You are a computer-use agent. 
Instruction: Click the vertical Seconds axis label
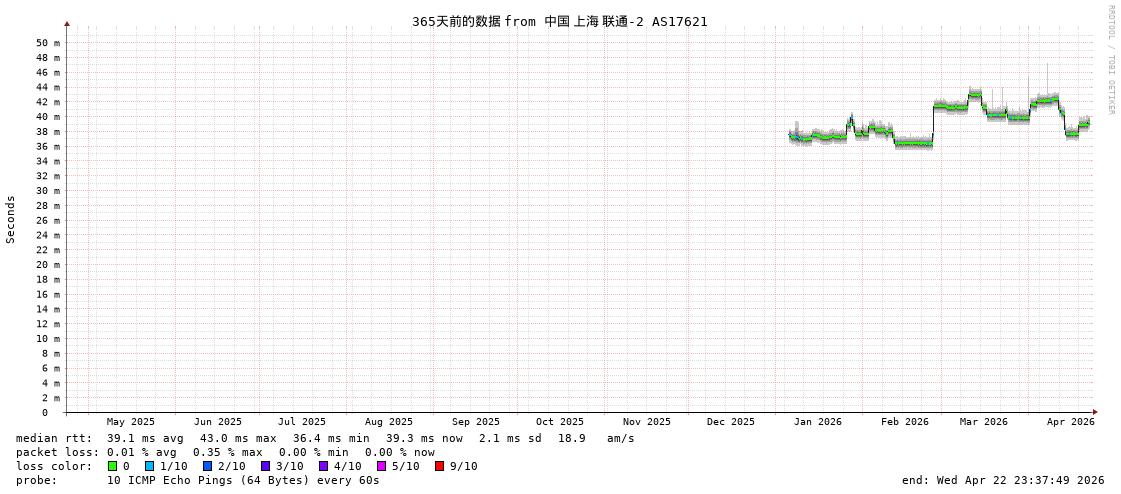tap(11, 219)
